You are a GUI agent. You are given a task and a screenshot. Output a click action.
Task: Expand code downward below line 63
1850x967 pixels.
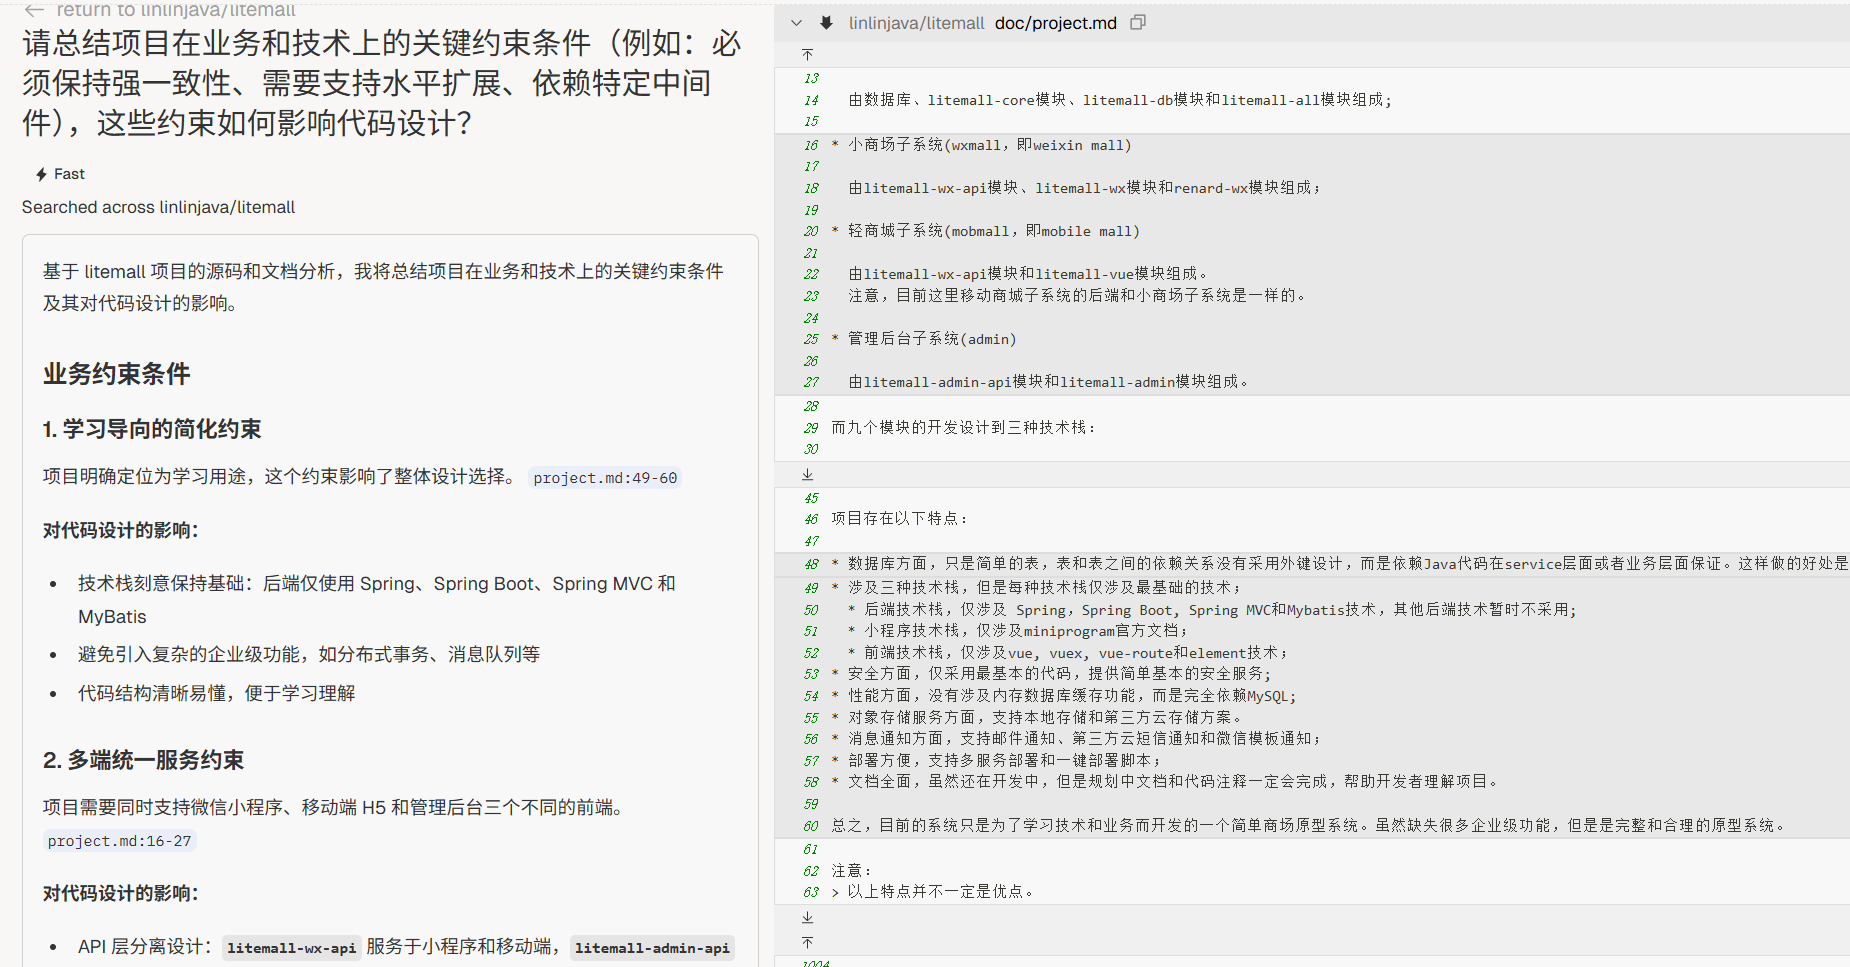tap(808, 917)
